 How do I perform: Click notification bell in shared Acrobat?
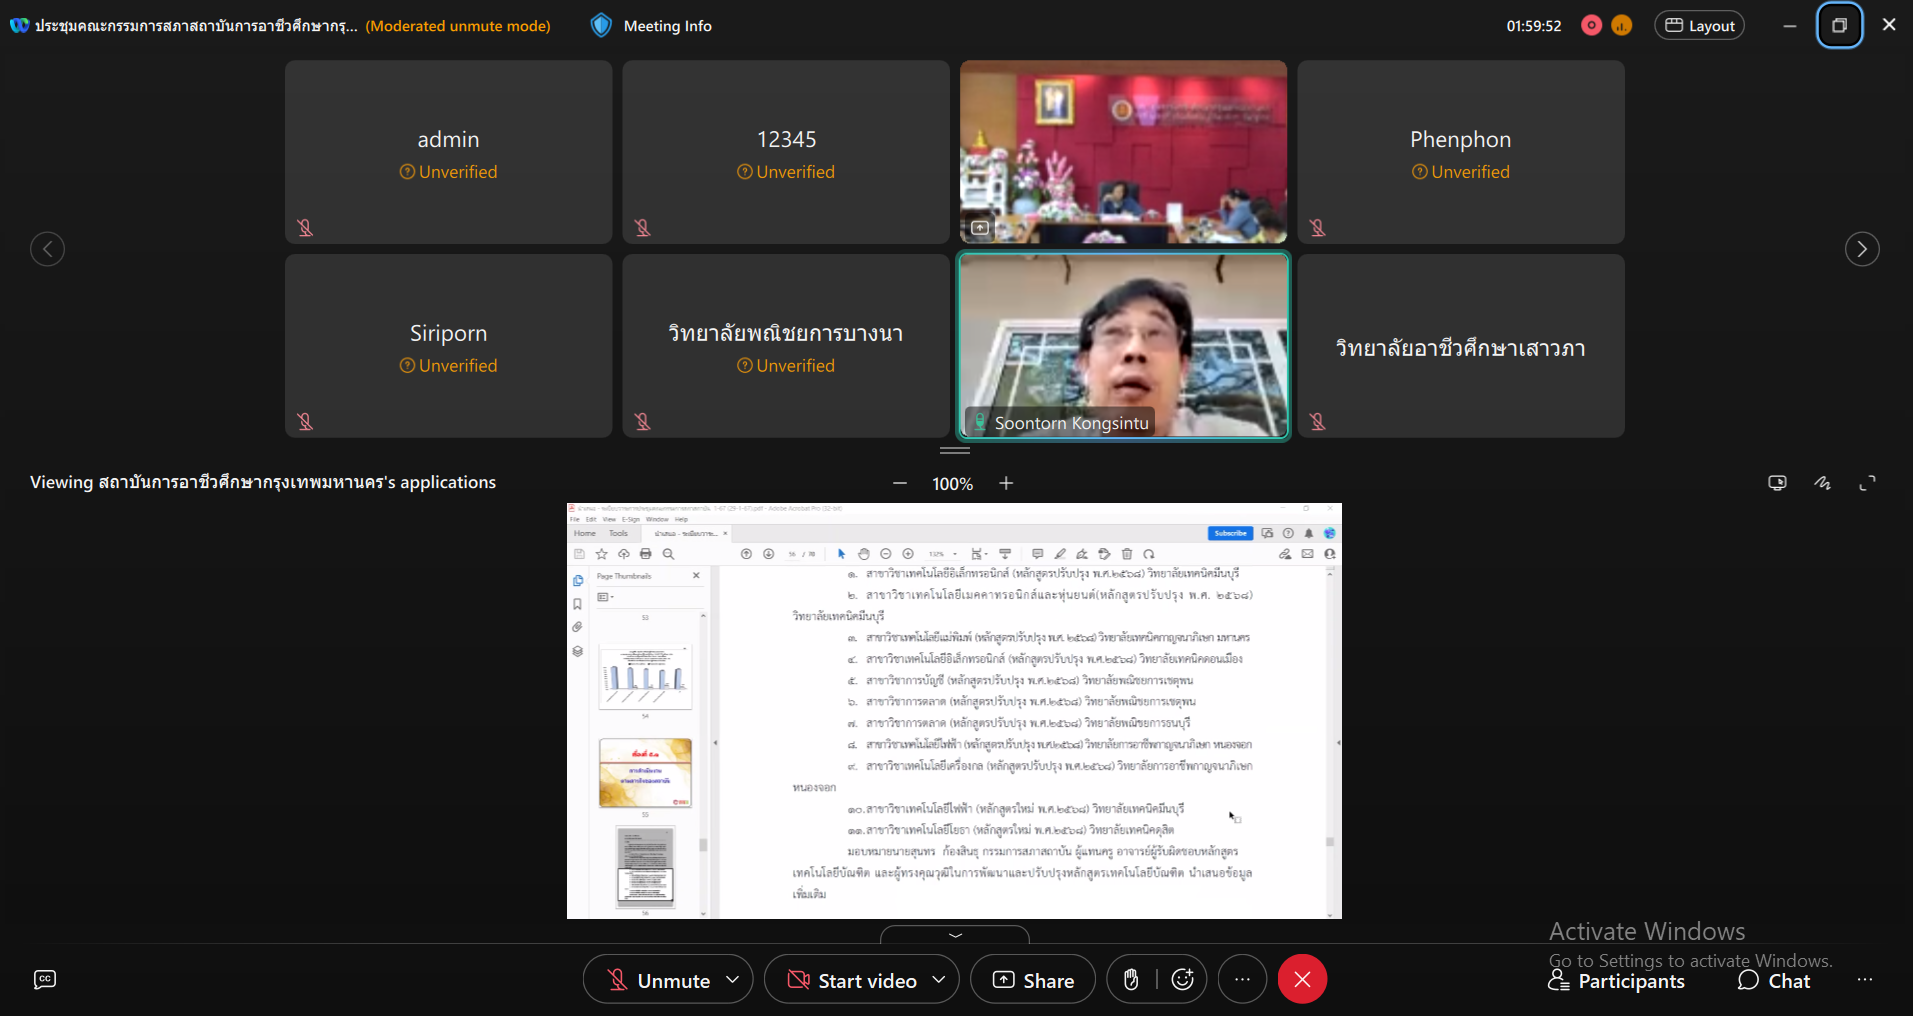pos(1308,533)
